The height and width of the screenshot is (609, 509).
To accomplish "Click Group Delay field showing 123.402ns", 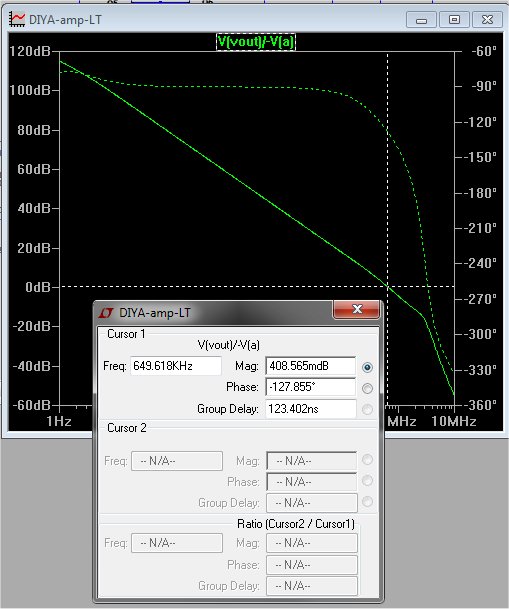I will (x=311, y=409).
